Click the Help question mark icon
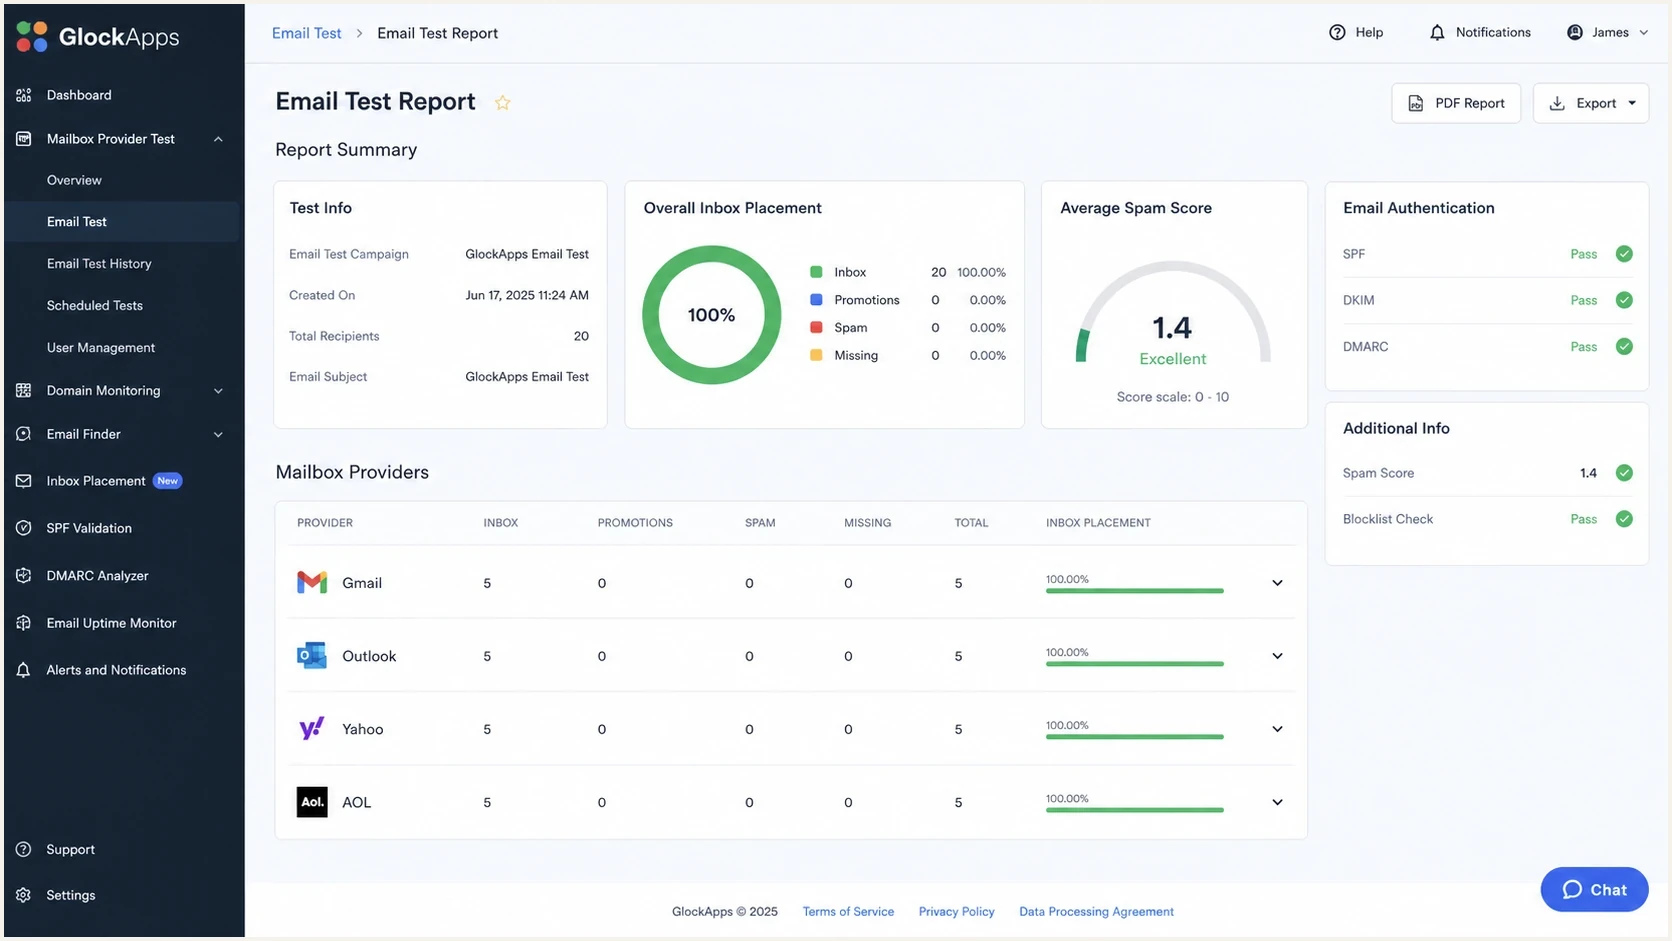The image size is (1672, 941). pyautogui.click(x=1337, y=33)
